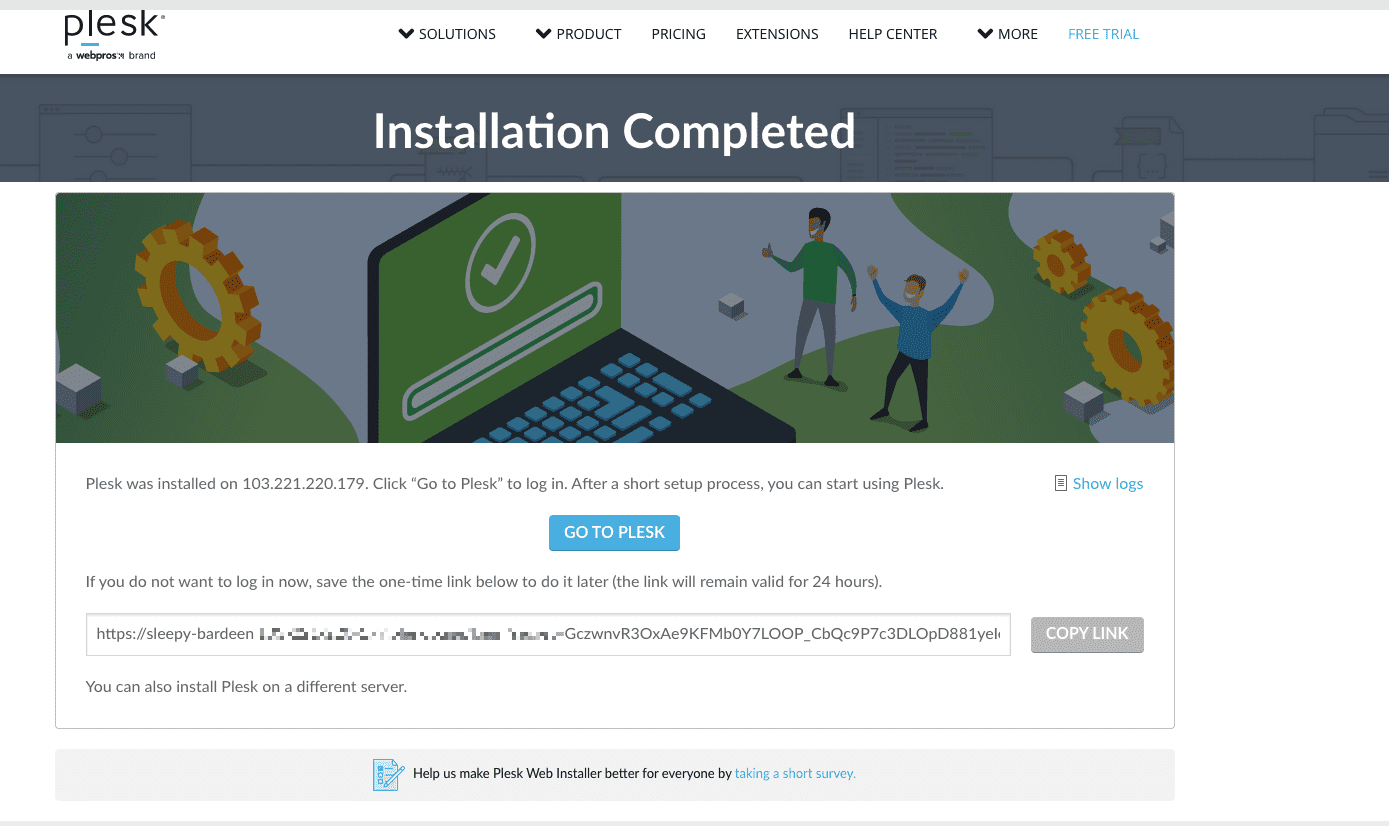Click inside the one-time login link field
1389x826 pixels.
[548, 634]
